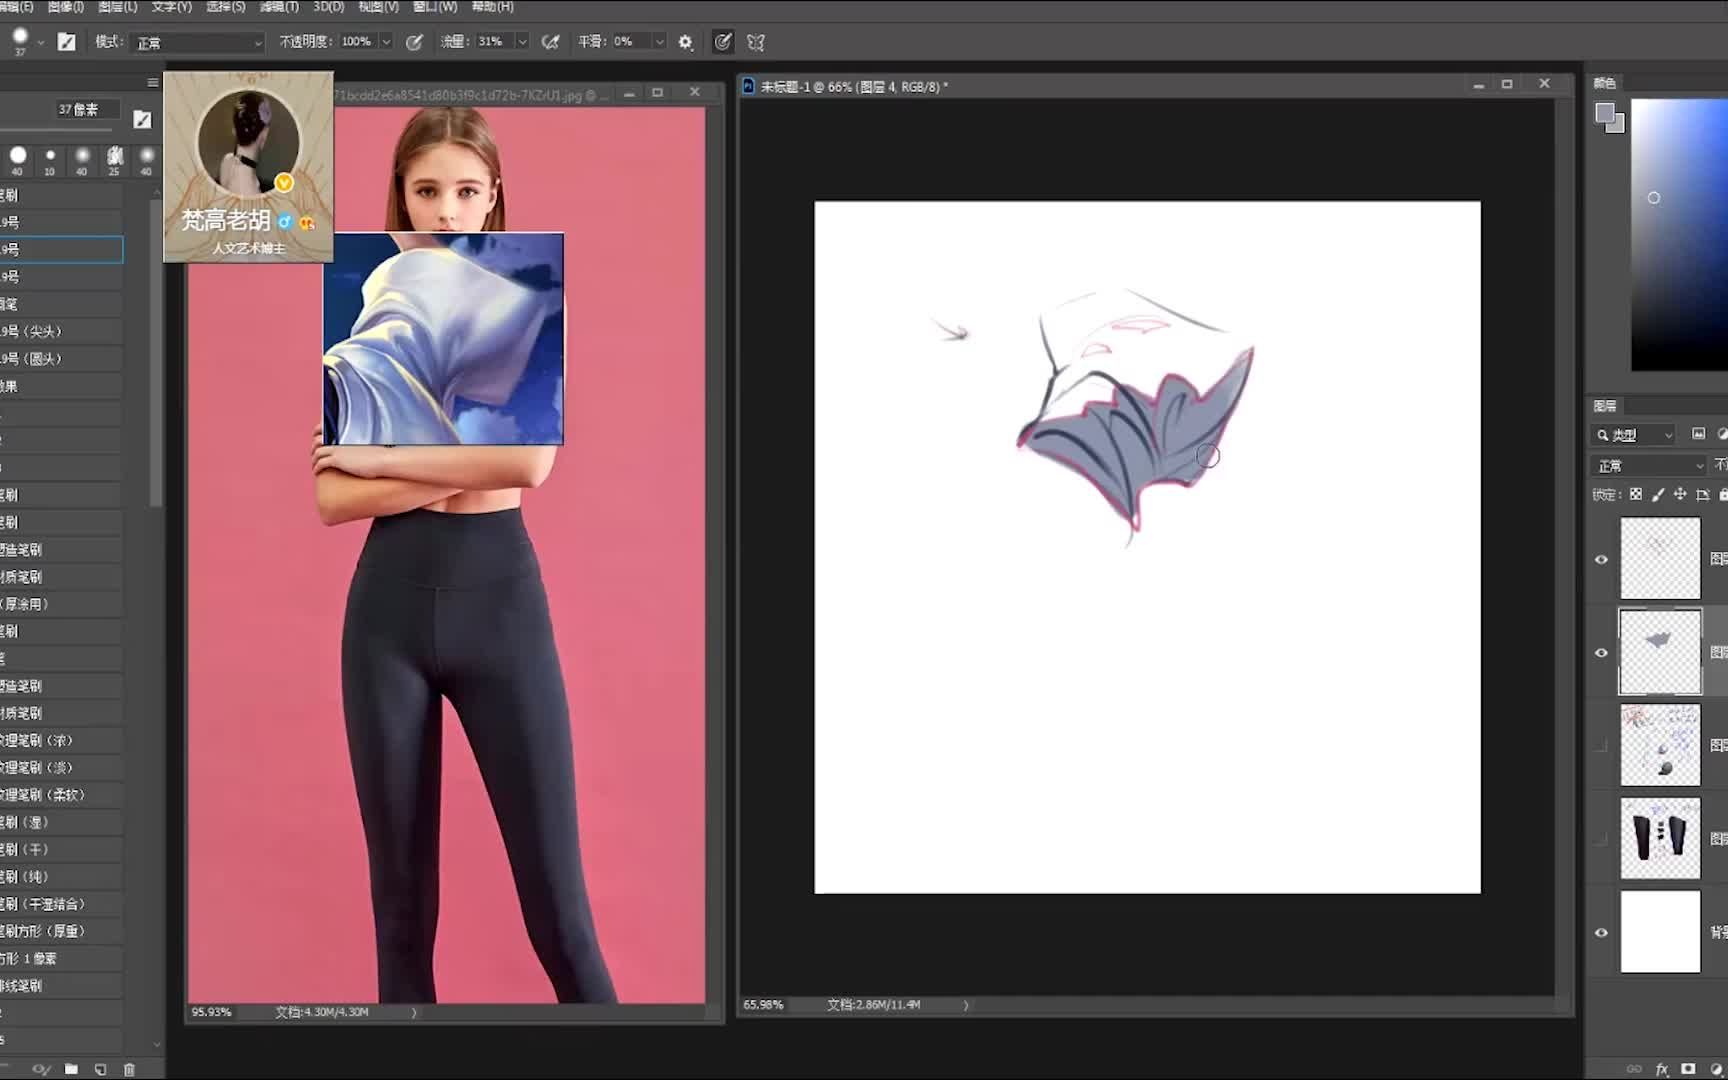The height and width of the screenshot is (1080, 1728).
Task: Hide the top layer with eye icon
Action: click(x=1601, y=559)
